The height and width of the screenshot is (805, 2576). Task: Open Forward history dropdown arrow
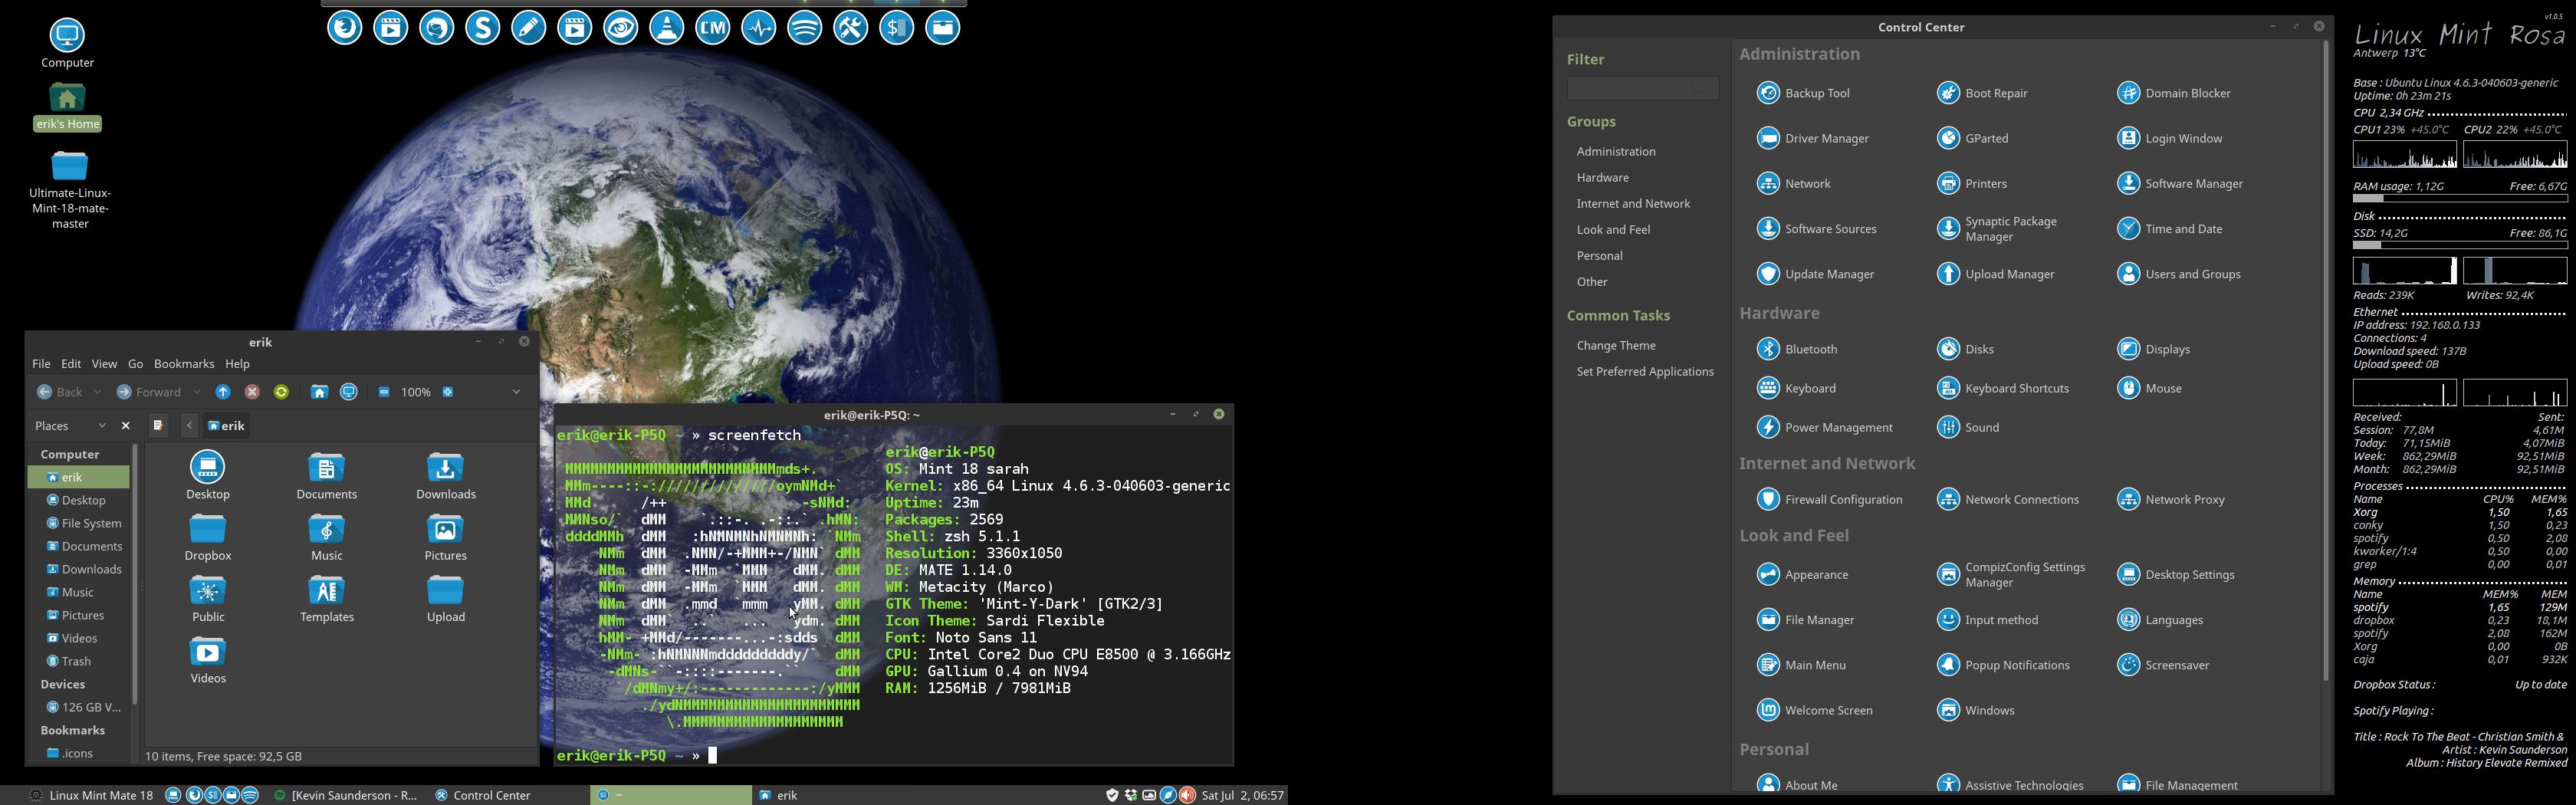(x=197, y=392)
